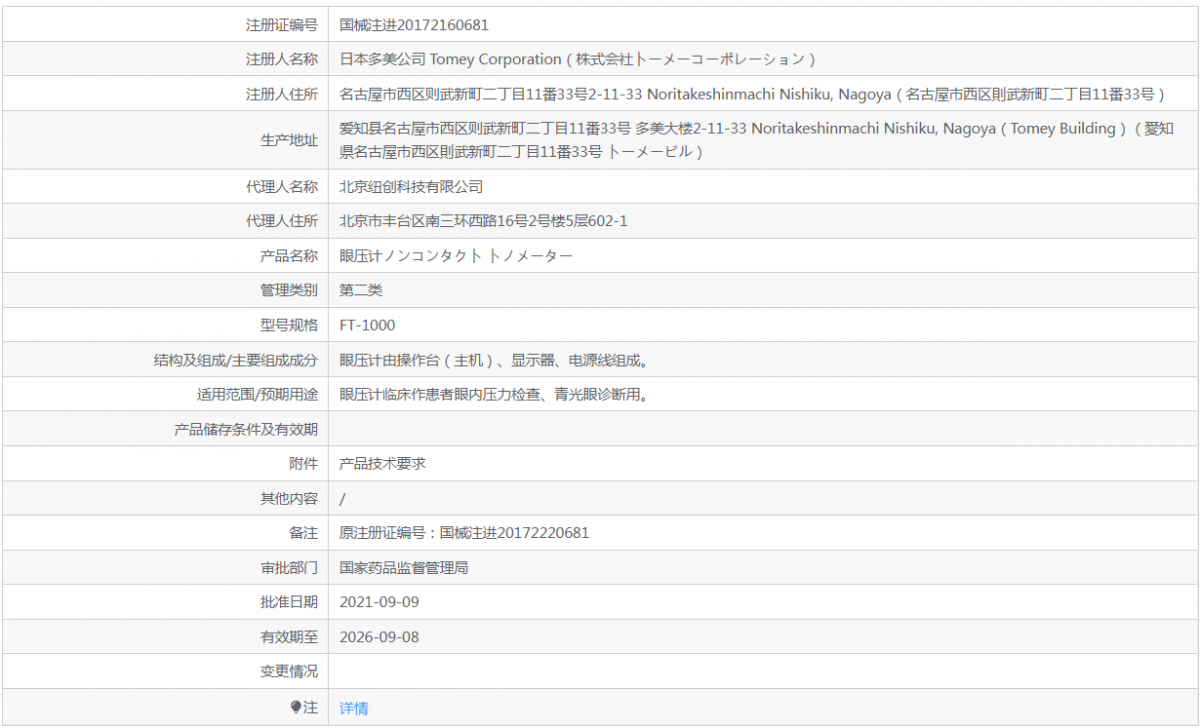Viewport: 1200px width, 728px height.
Task: Click the 审批部门 label
Action: pyautogui.click(x=289, y=568)
